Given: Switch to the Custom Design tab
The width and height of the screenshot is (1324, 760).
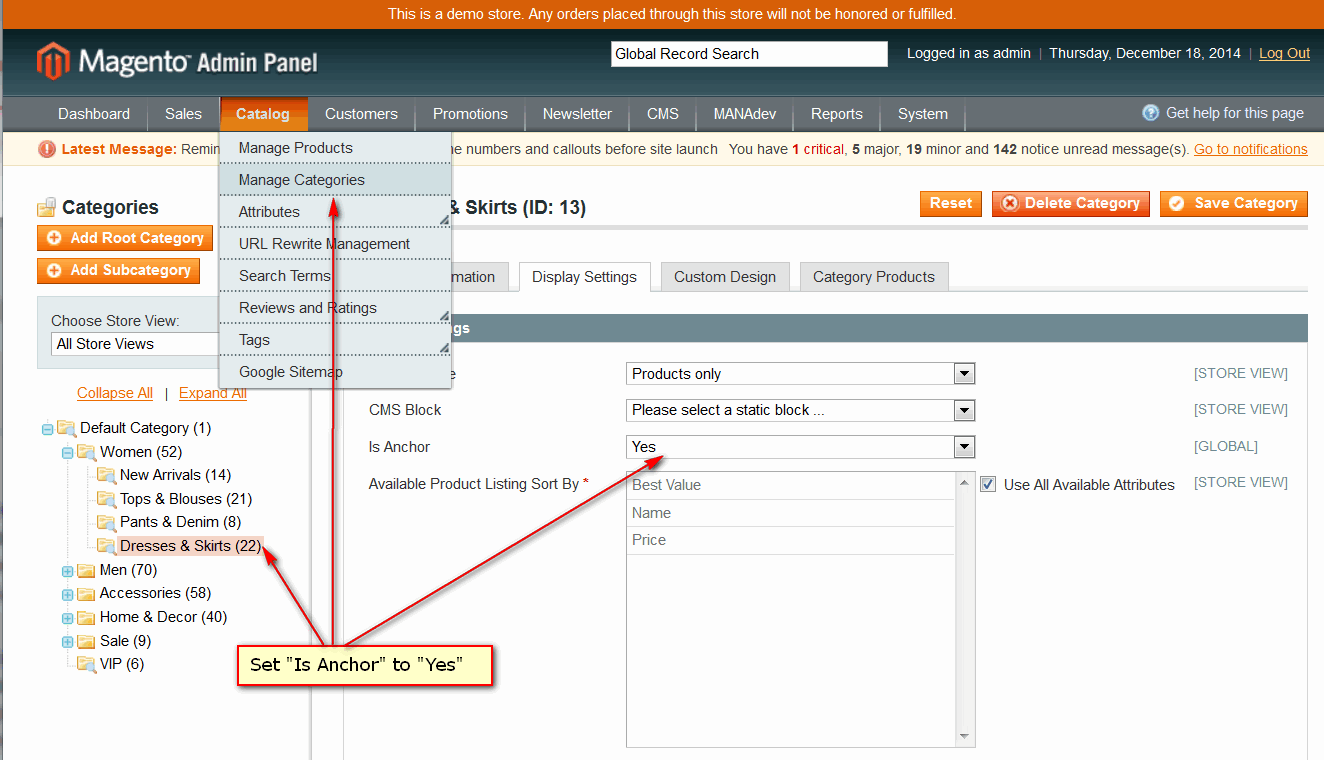Looking at the screenshot, I should point(725,277).
